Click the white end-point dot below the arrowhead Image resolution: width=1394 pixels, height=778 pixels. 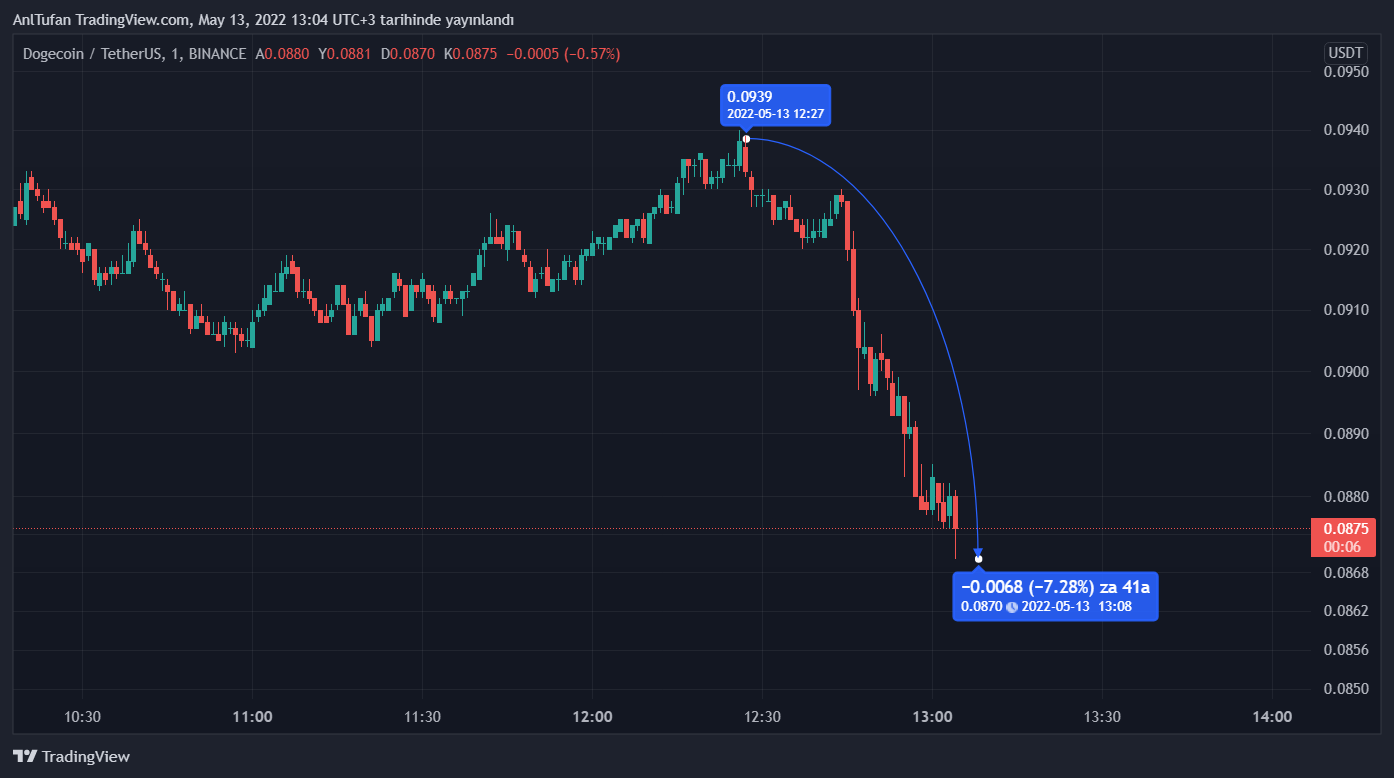[x=978, y=559]
